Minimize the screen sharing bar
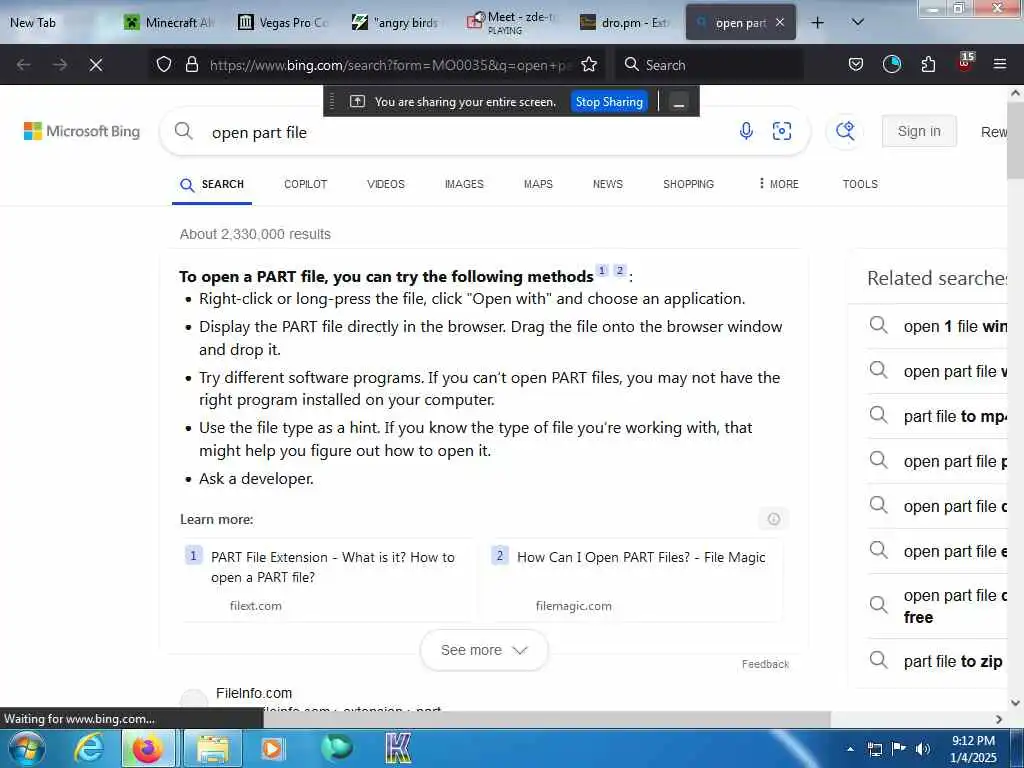Image resolution: width=1024 pixels, height=768 pixels. pos(679,102)
